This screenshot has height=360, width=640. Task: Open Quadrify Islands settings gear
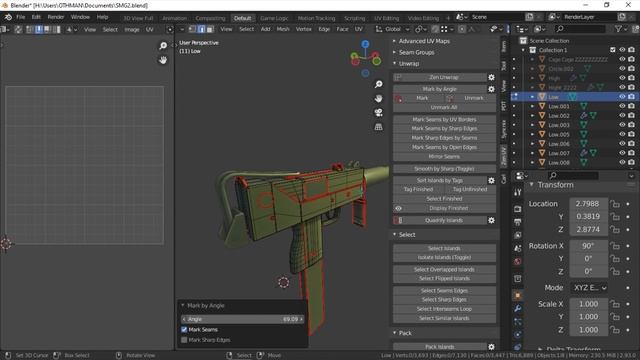491,220
